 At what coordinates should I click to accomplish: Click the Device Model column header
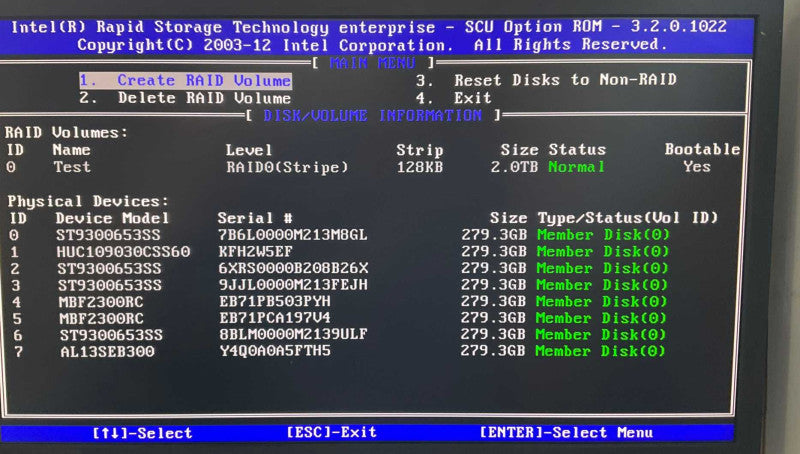(112, 218)
